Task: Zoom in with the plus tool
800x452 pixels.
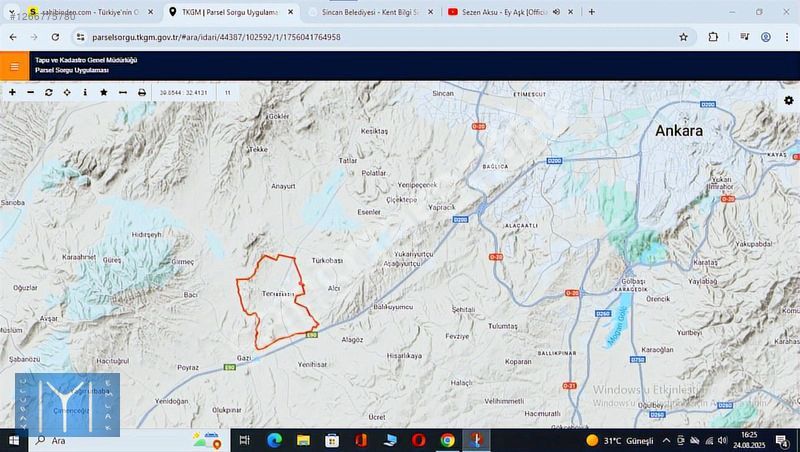Action: [12, 92]
